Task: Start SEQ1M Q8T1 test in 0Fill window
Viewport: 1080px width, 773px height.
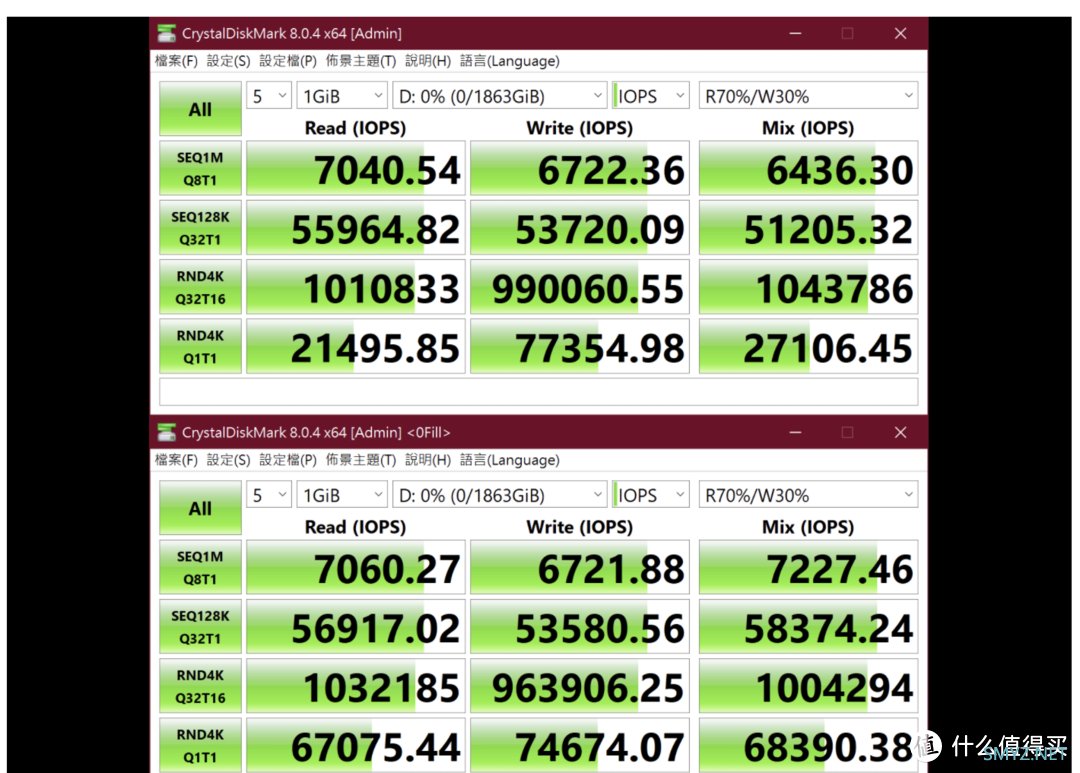Action: pyautogui.click(x=200, y=567)
